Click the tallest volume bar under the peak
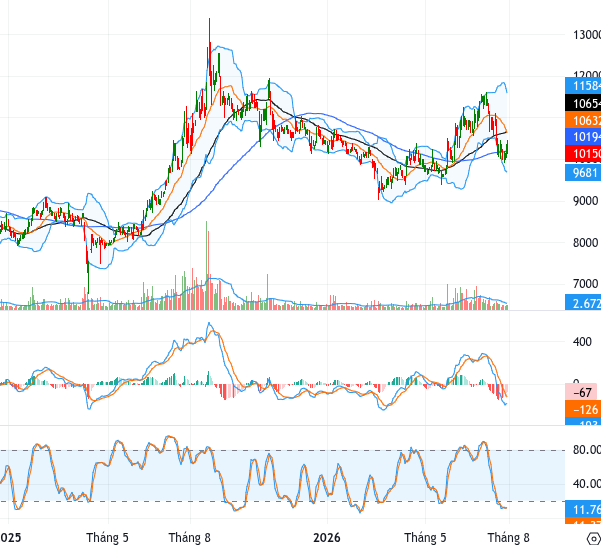 (x=207, y=265)
